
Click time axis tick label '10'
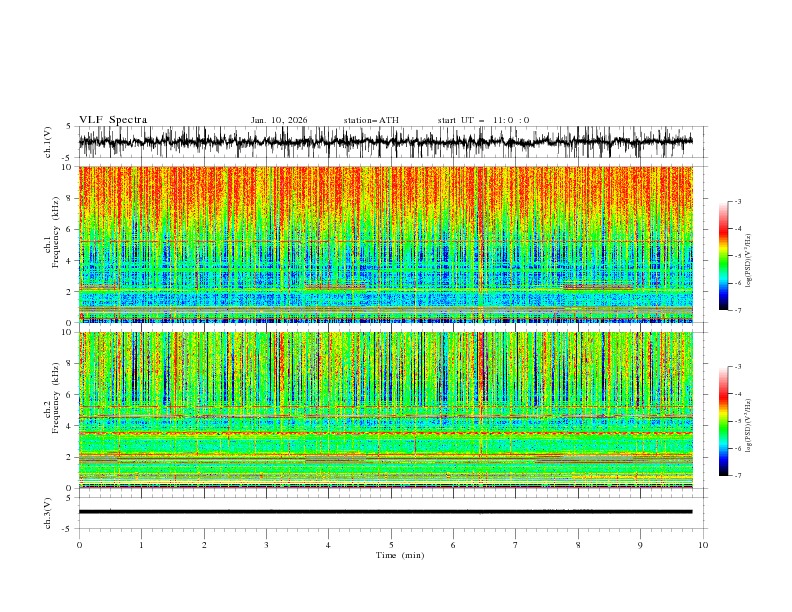703,545
